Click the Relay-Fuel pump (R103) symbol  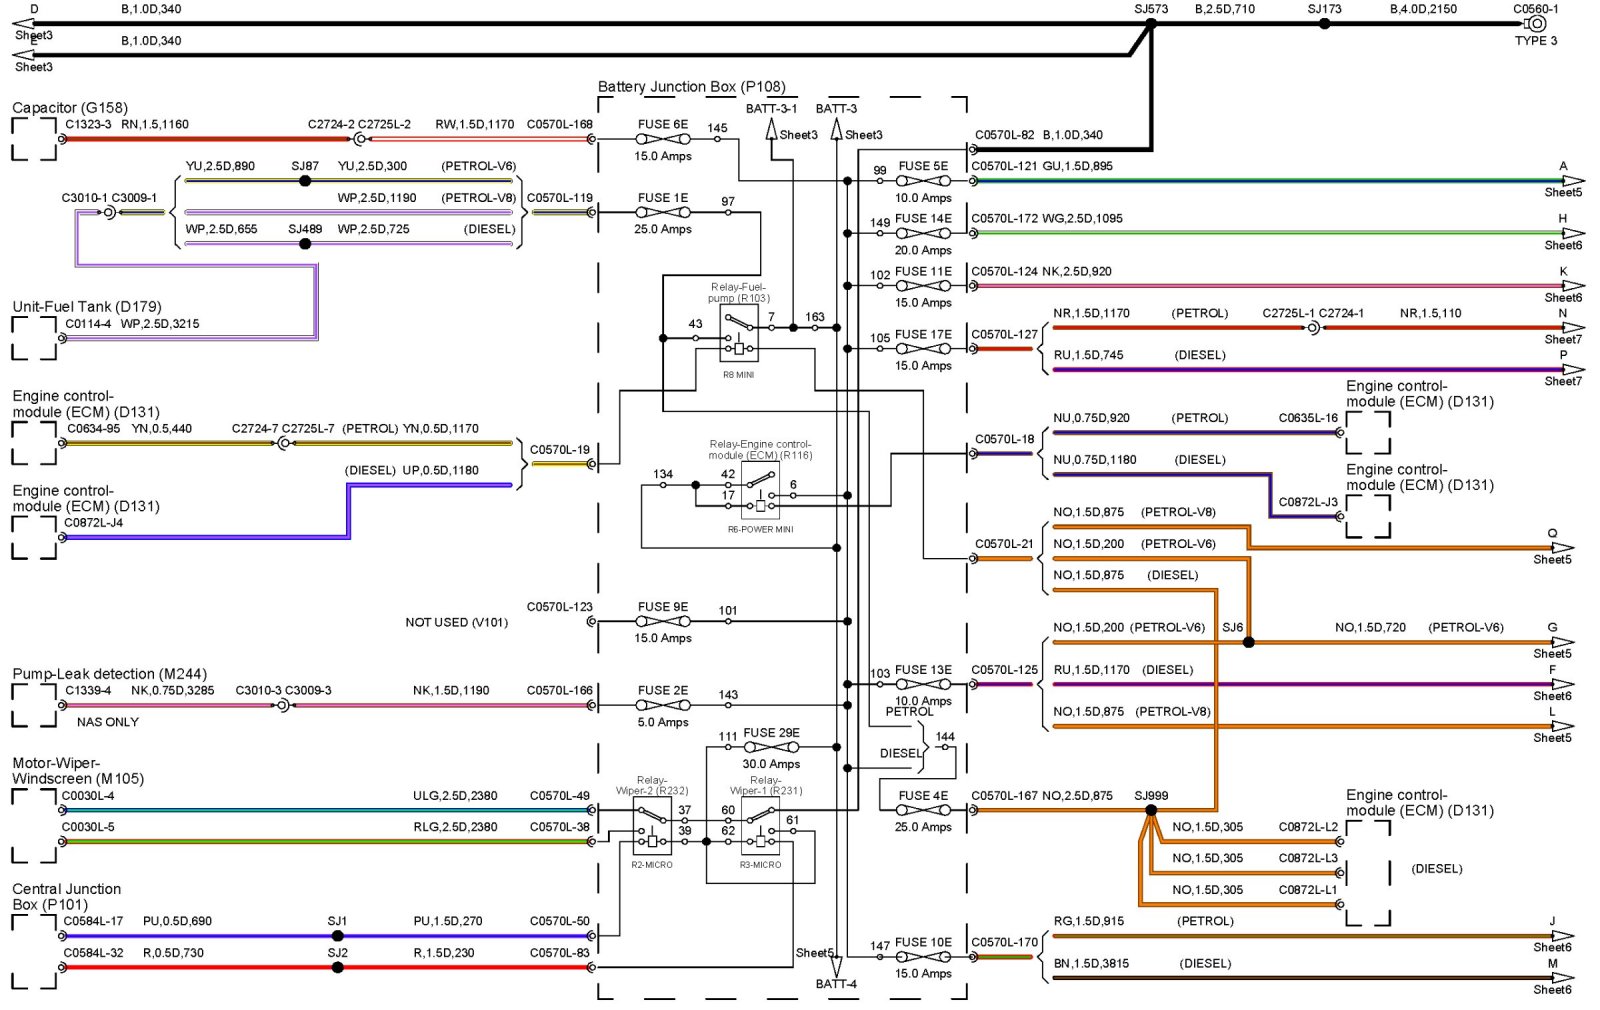pyautogui.click(x=739, y=334)
